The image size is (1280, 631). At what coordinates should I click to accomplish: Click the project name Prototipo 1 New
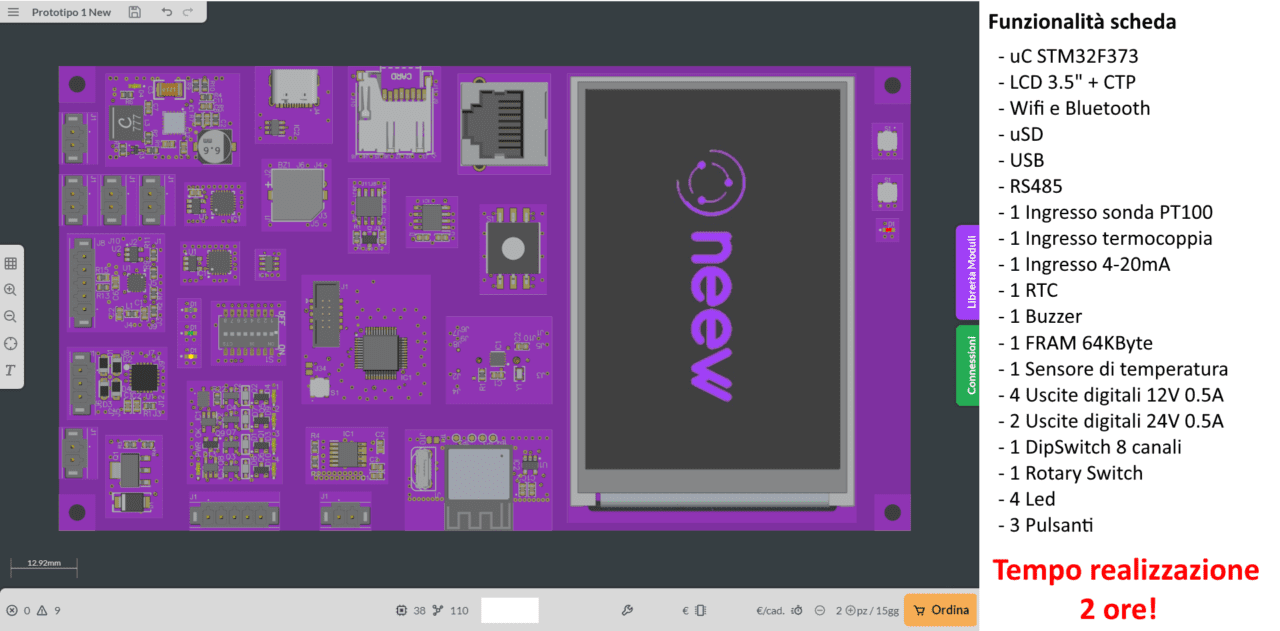(x=71, y=12)
